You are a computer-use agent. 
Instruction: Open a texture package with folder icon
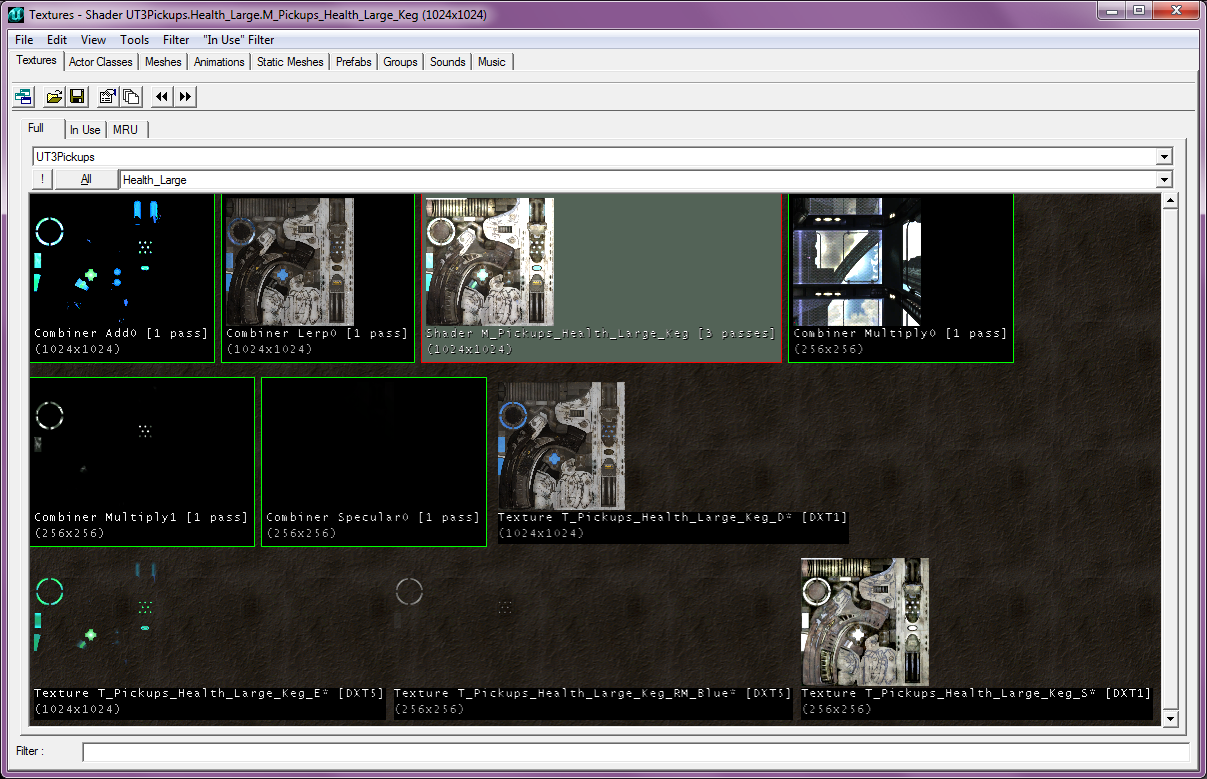[x=55, y=97]
